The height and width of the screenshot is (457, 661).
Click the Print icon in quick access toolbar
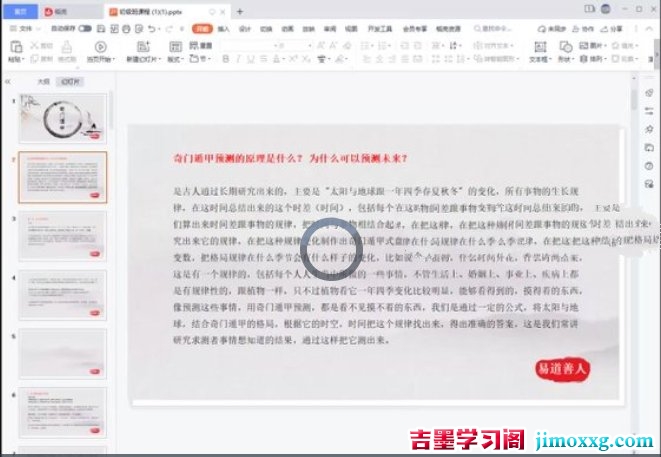126,29
